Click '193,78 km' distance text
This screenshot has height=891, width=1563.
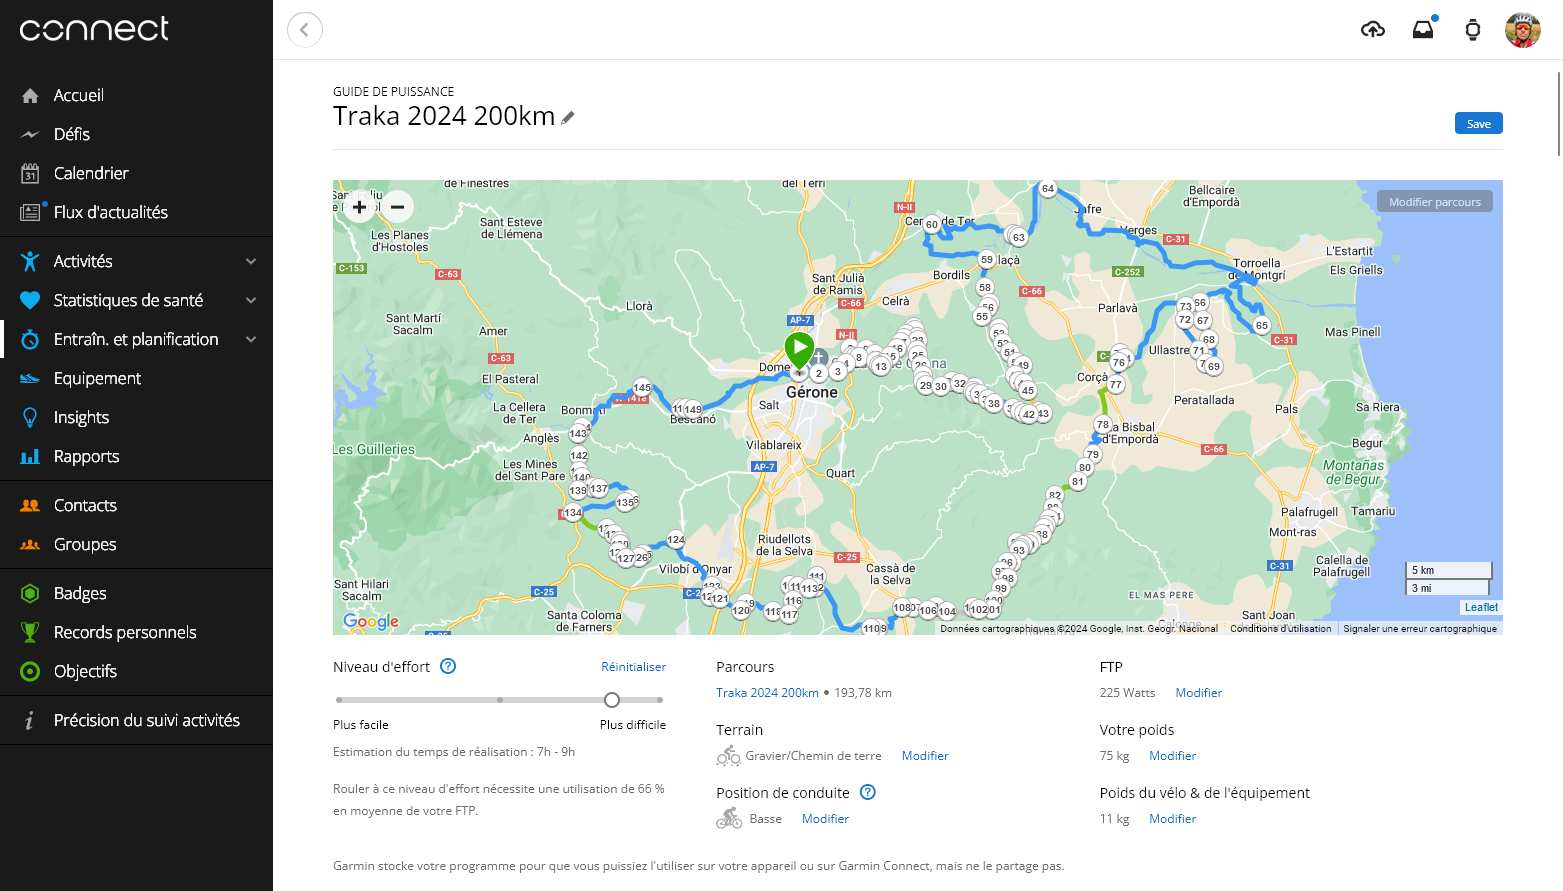point(863,692)
